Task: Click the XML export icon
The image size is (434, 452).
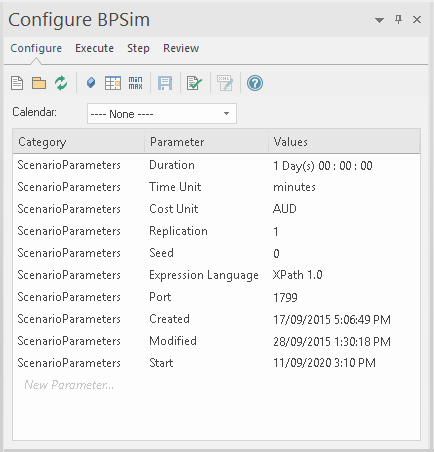Action: [225, 83]
